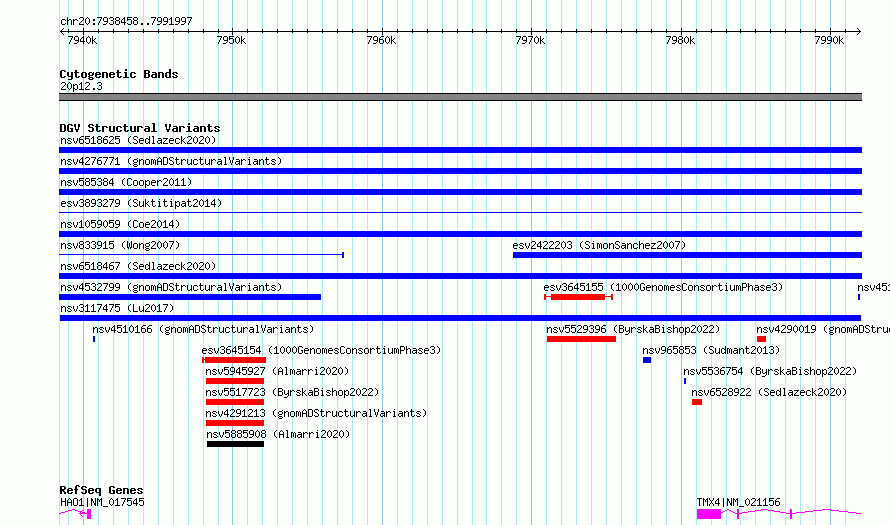Open nsv6518467 (Sedlazeck2020) variant label
890x525 pixels.
pos(138,266)
